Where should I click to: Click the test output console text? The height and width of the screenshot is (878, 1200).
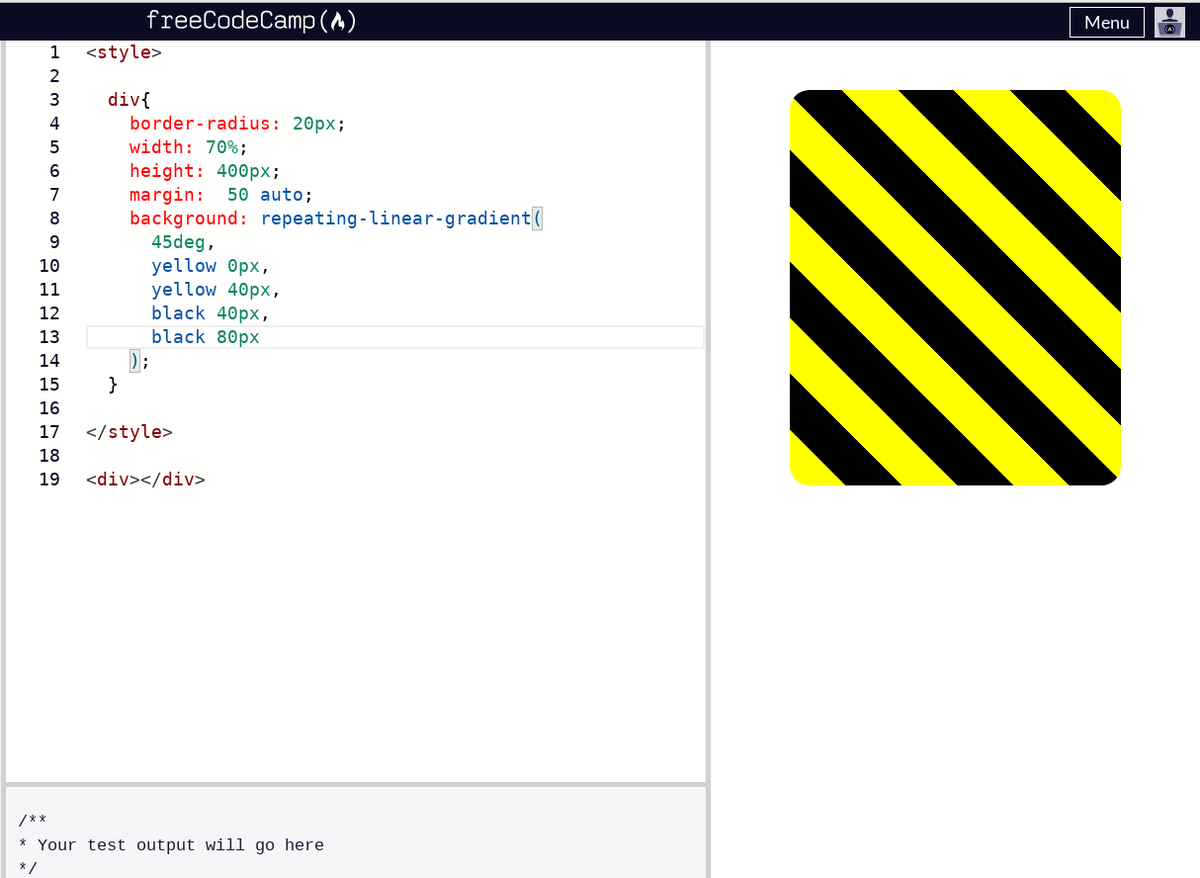pyautogui.click(x=172, y=845)
